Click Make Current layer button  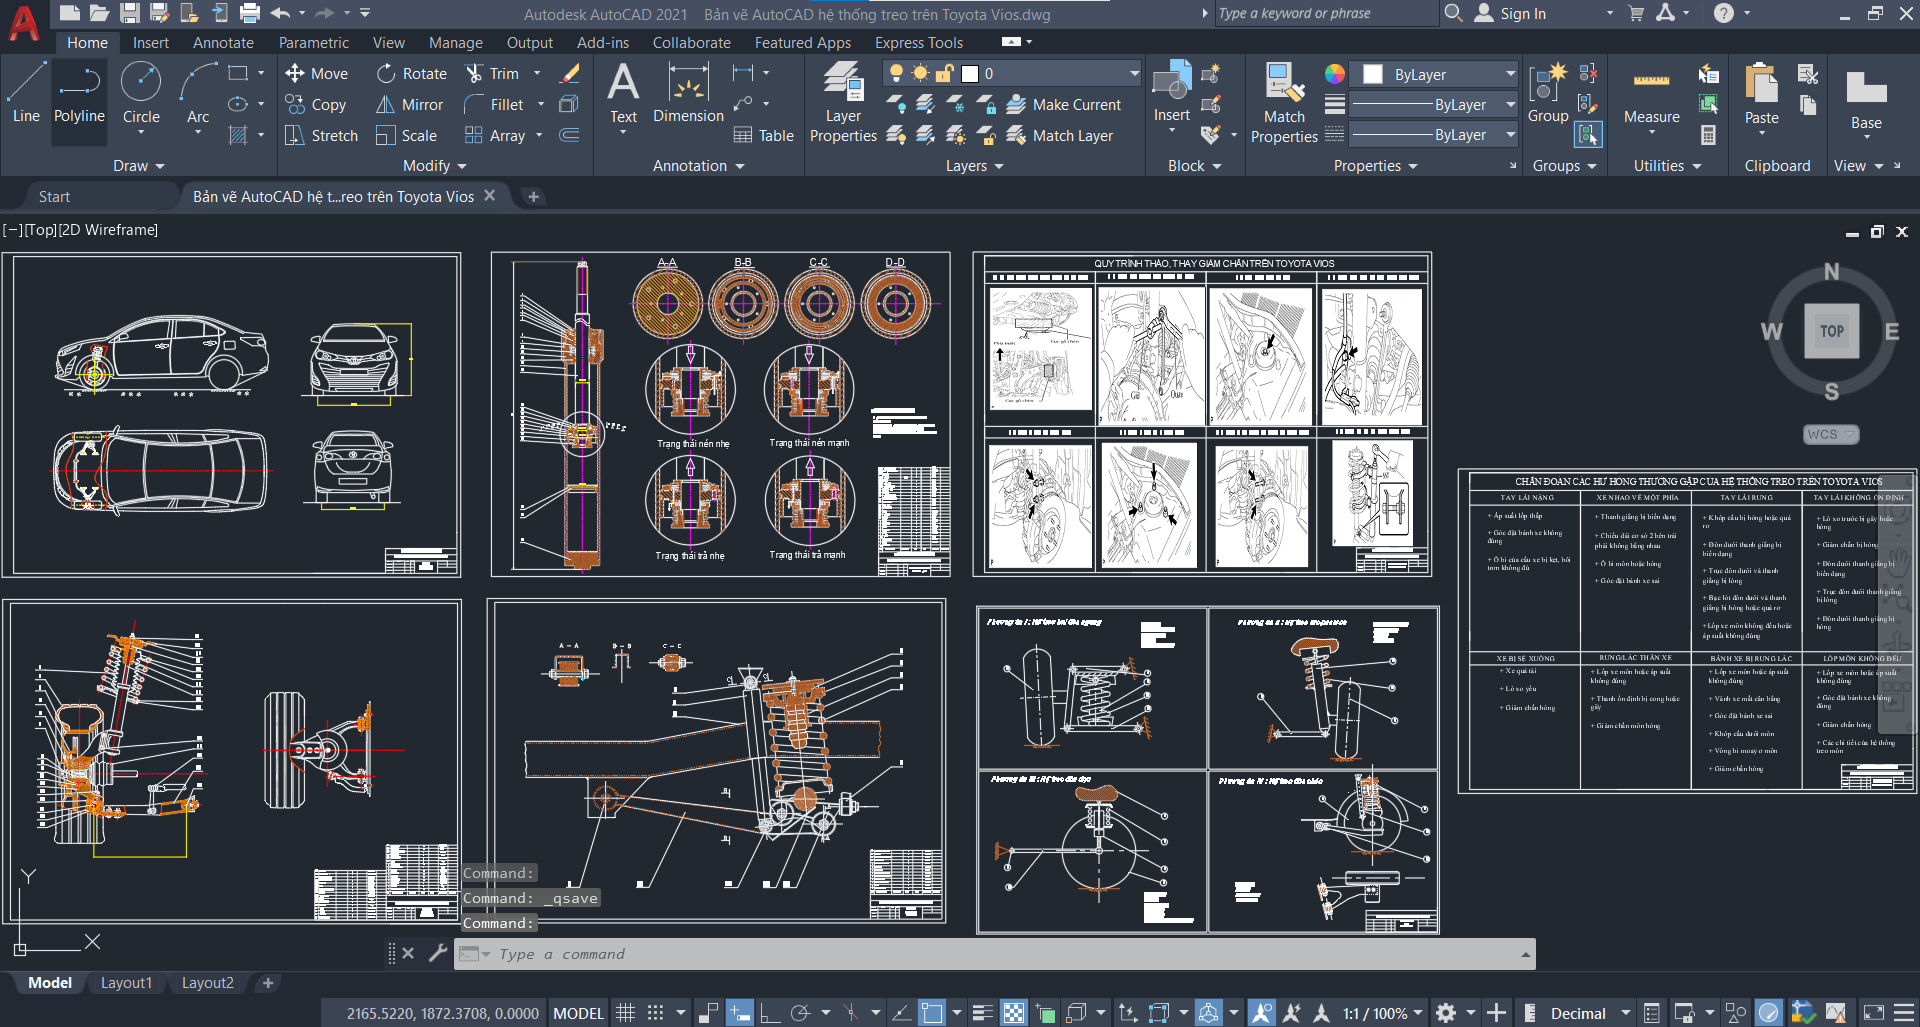point(1063,104)
